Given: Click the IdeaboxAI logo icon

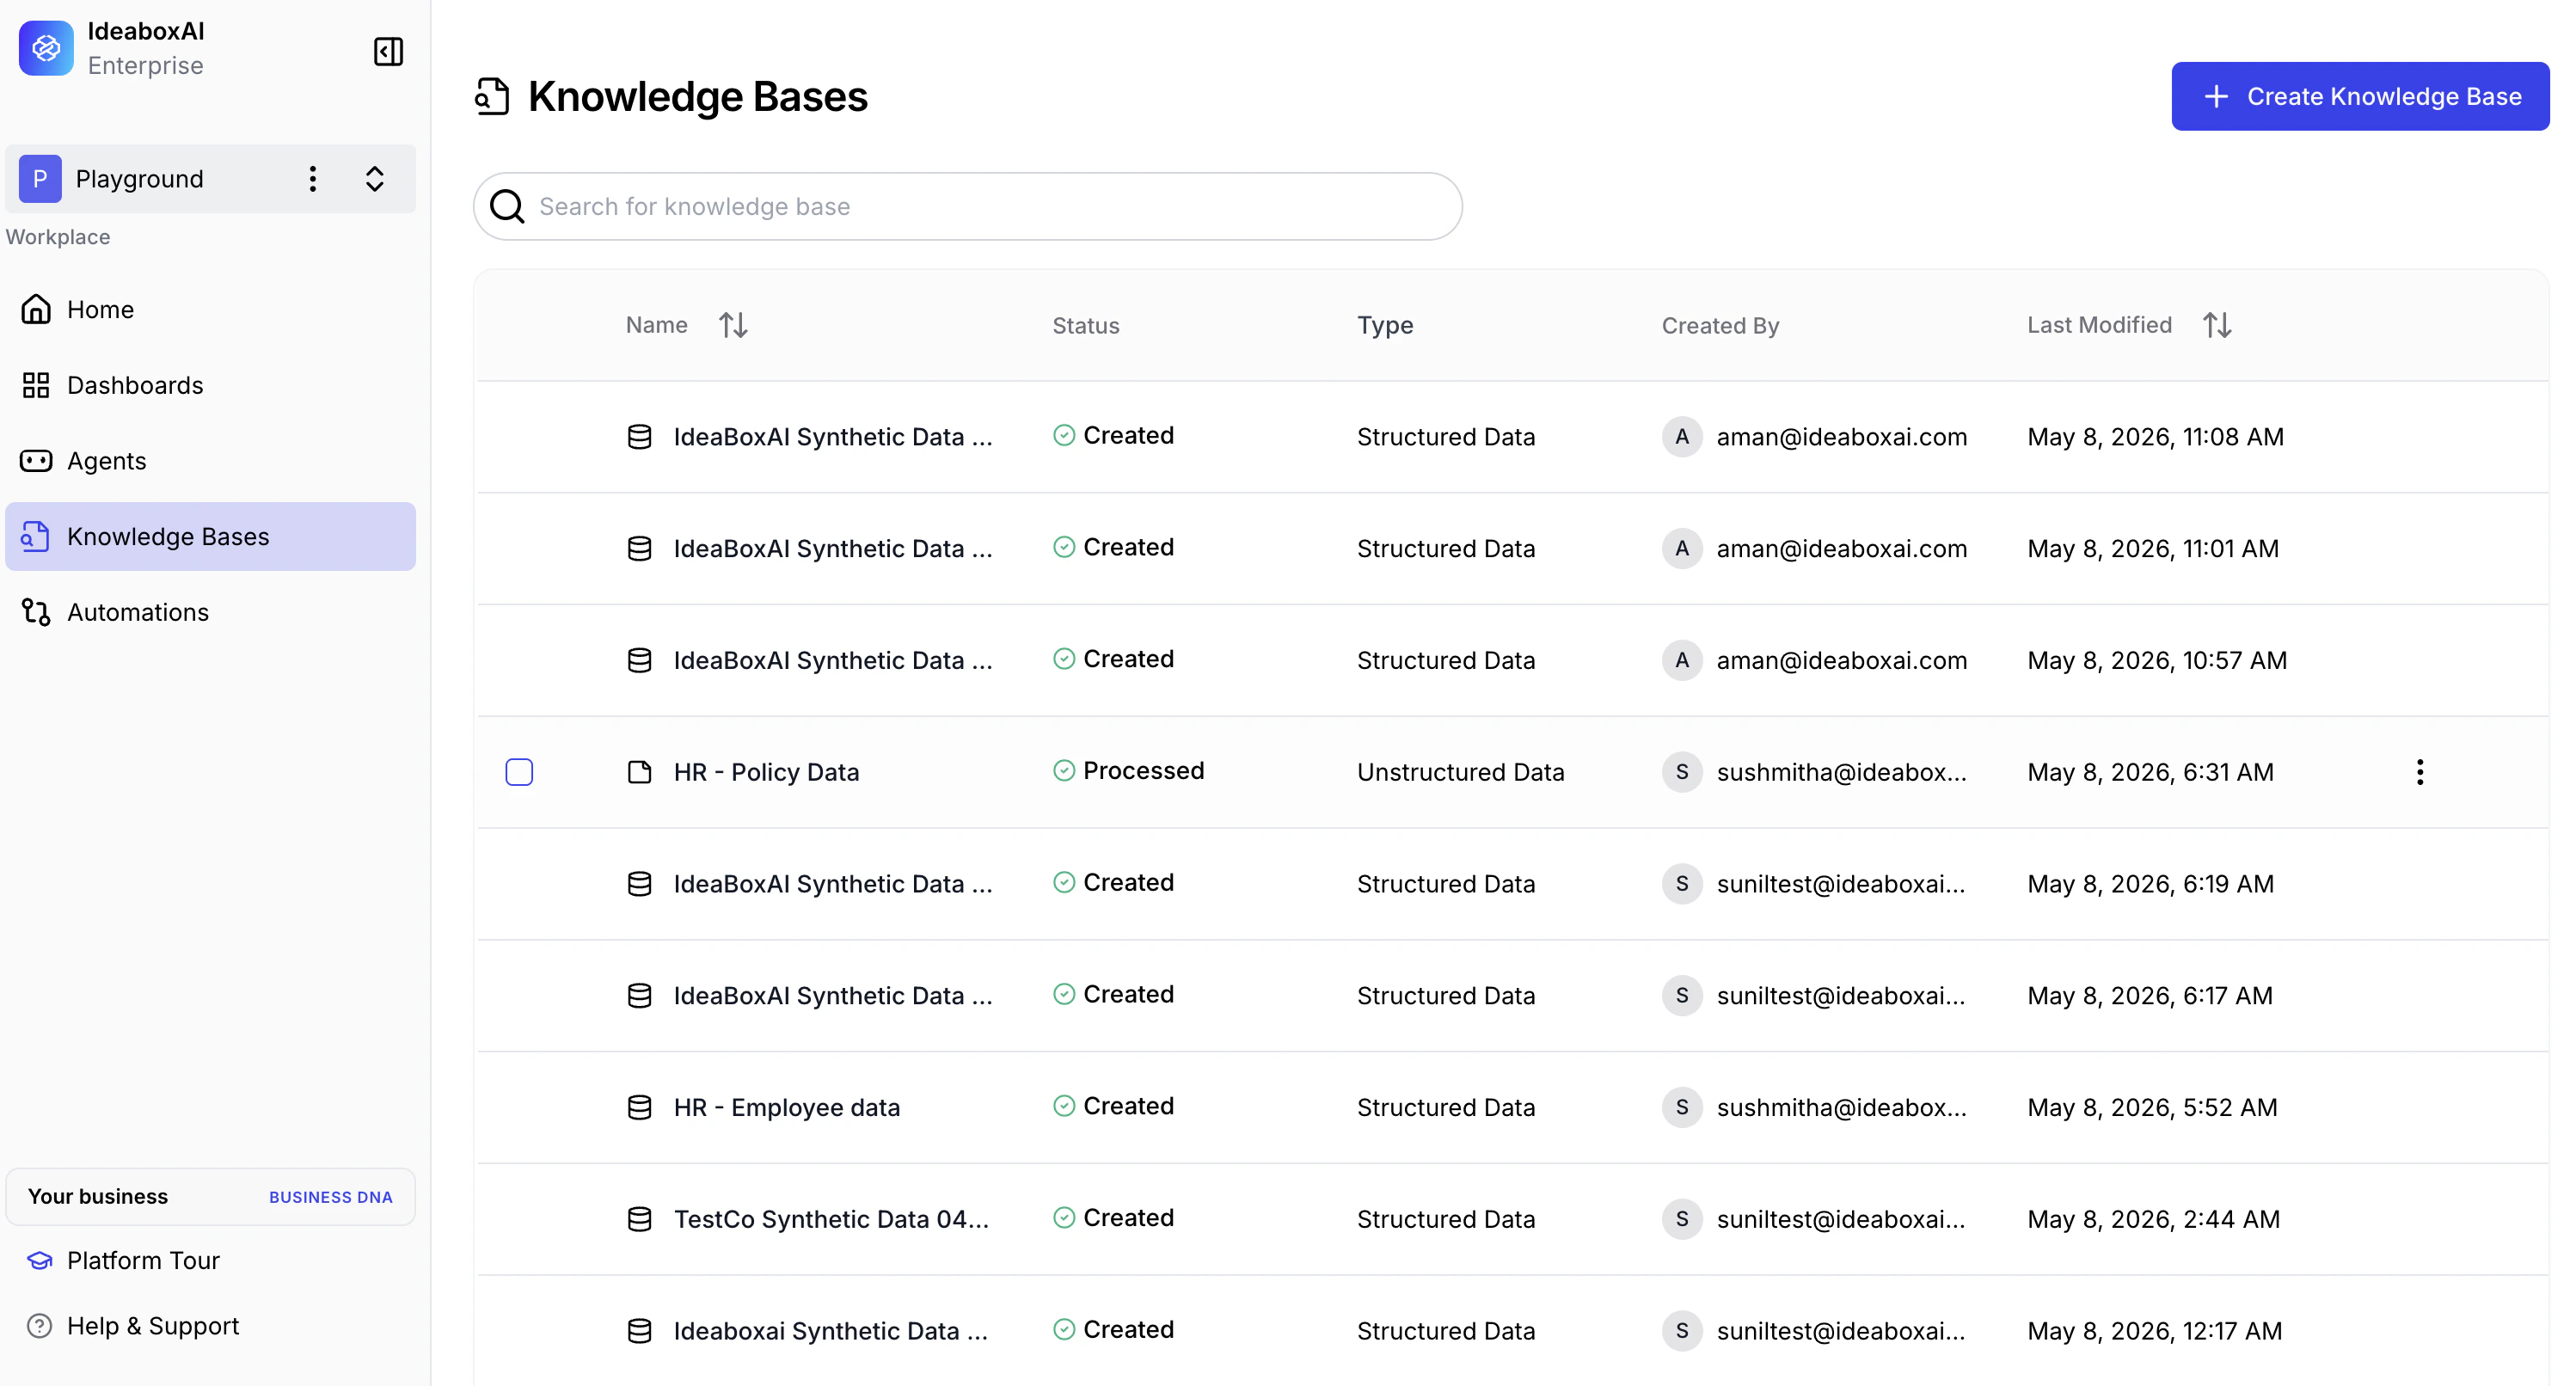Looking at the screenshot, I should [46, 48].
